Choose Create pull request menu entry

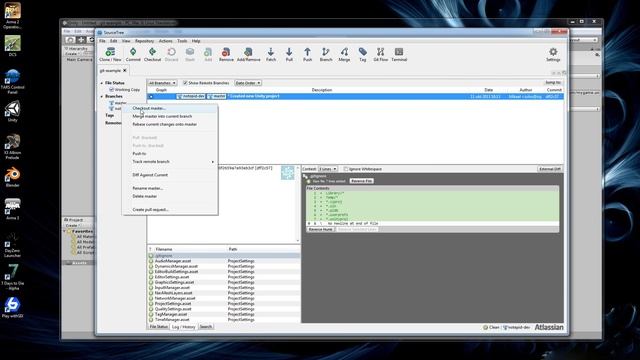[x=170, y=209]
